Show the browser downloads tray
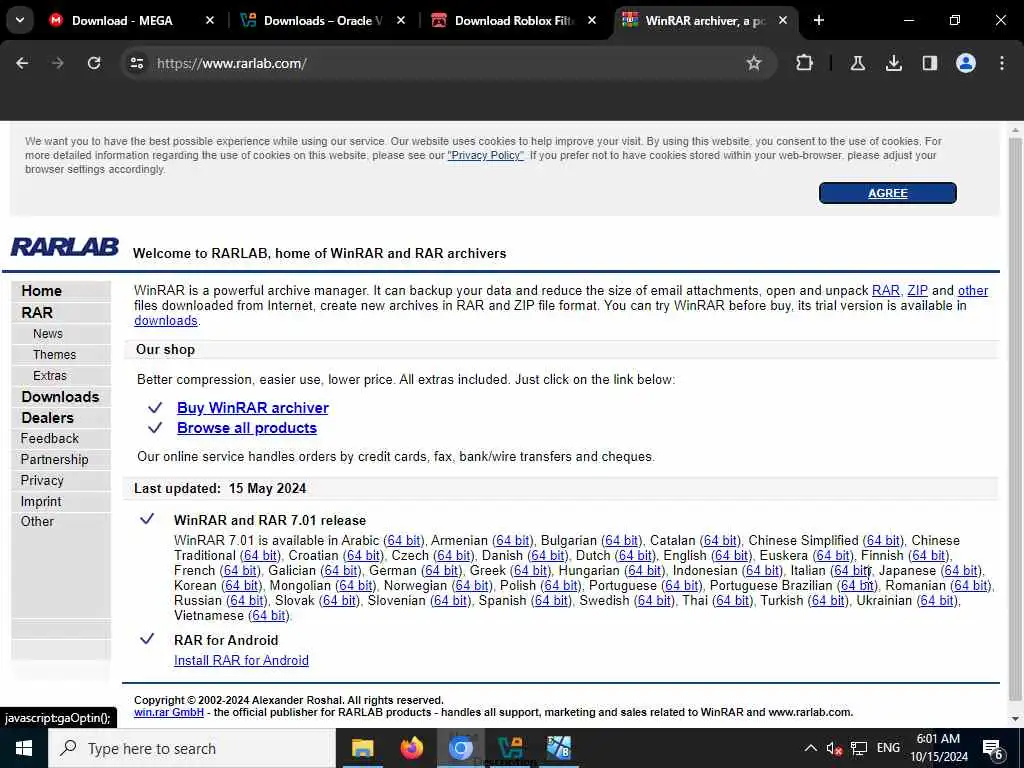This screenshot has width=1024, height=768. pos(893,63)
